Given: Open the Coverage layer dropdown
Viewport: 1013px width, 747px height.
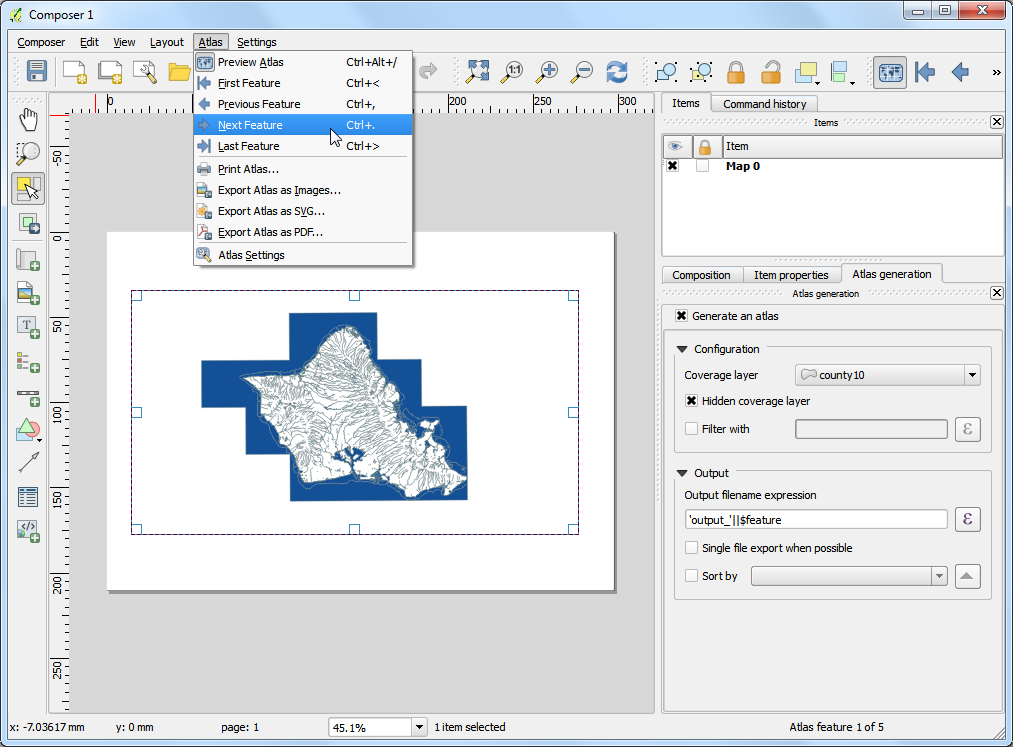Looking at the screenshot, I should (x=887, y=375).
